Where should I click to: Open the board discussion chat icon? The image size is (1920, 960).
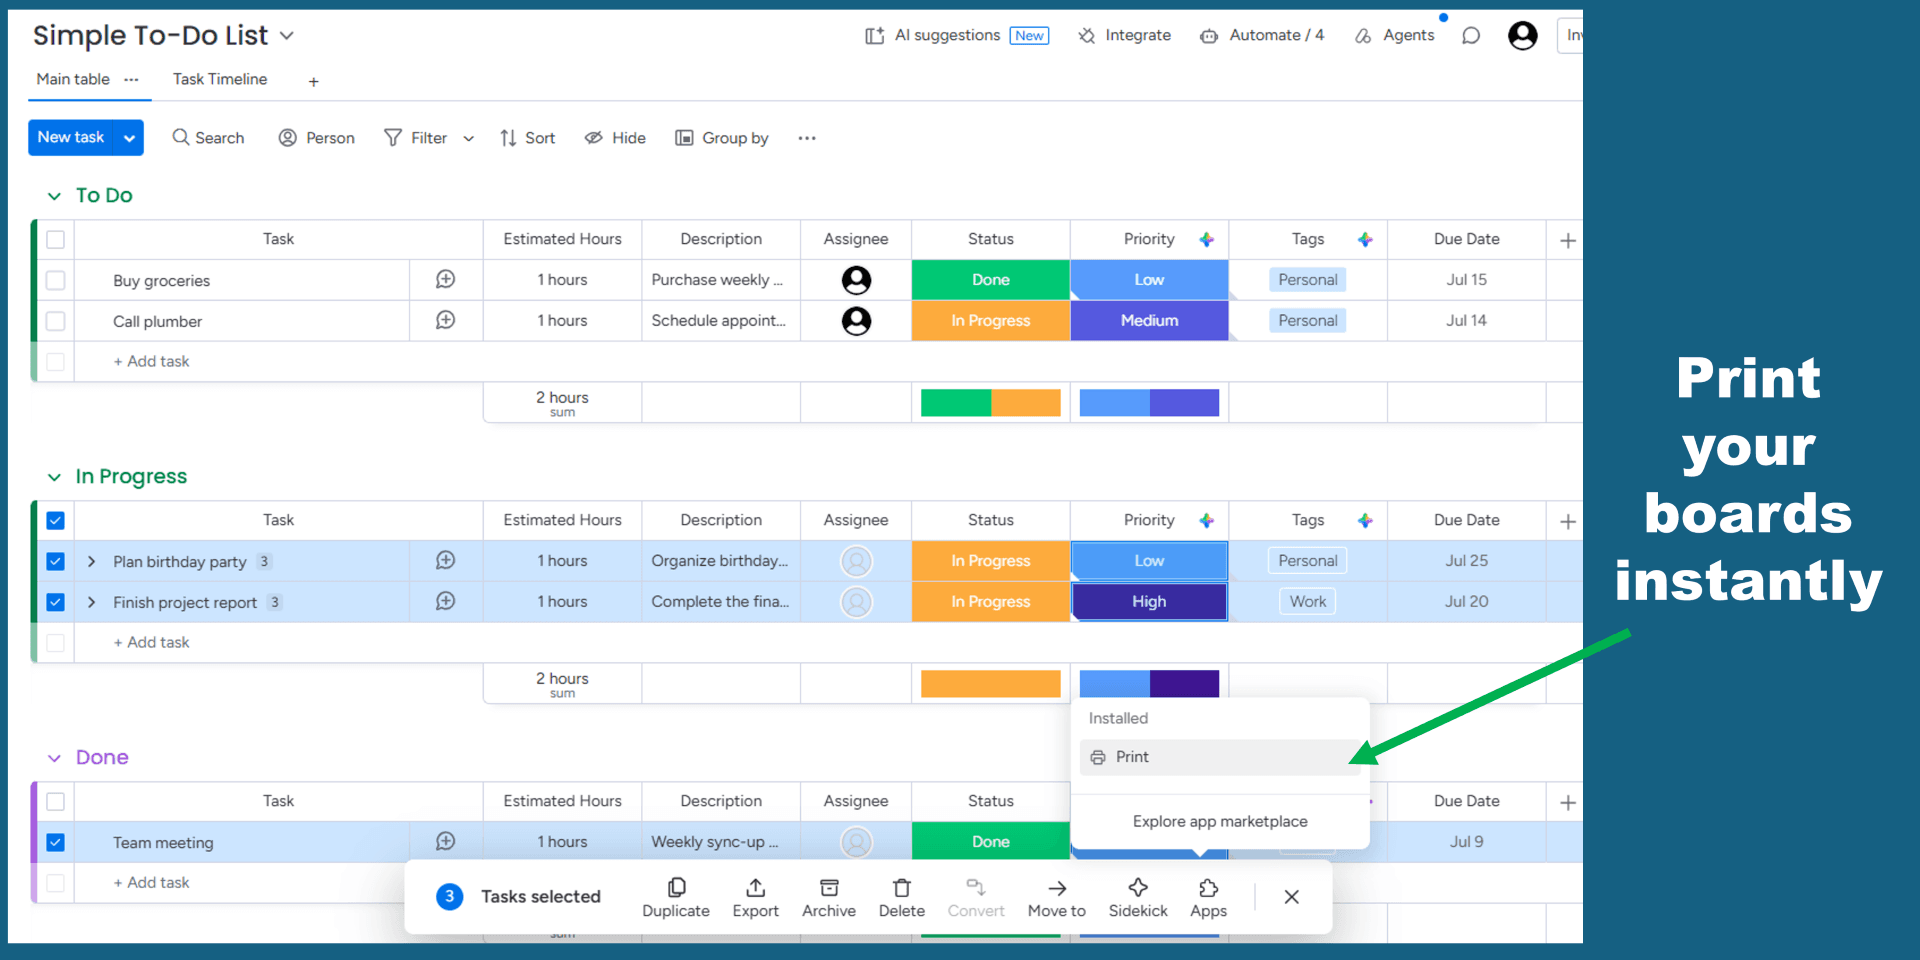1471,36
